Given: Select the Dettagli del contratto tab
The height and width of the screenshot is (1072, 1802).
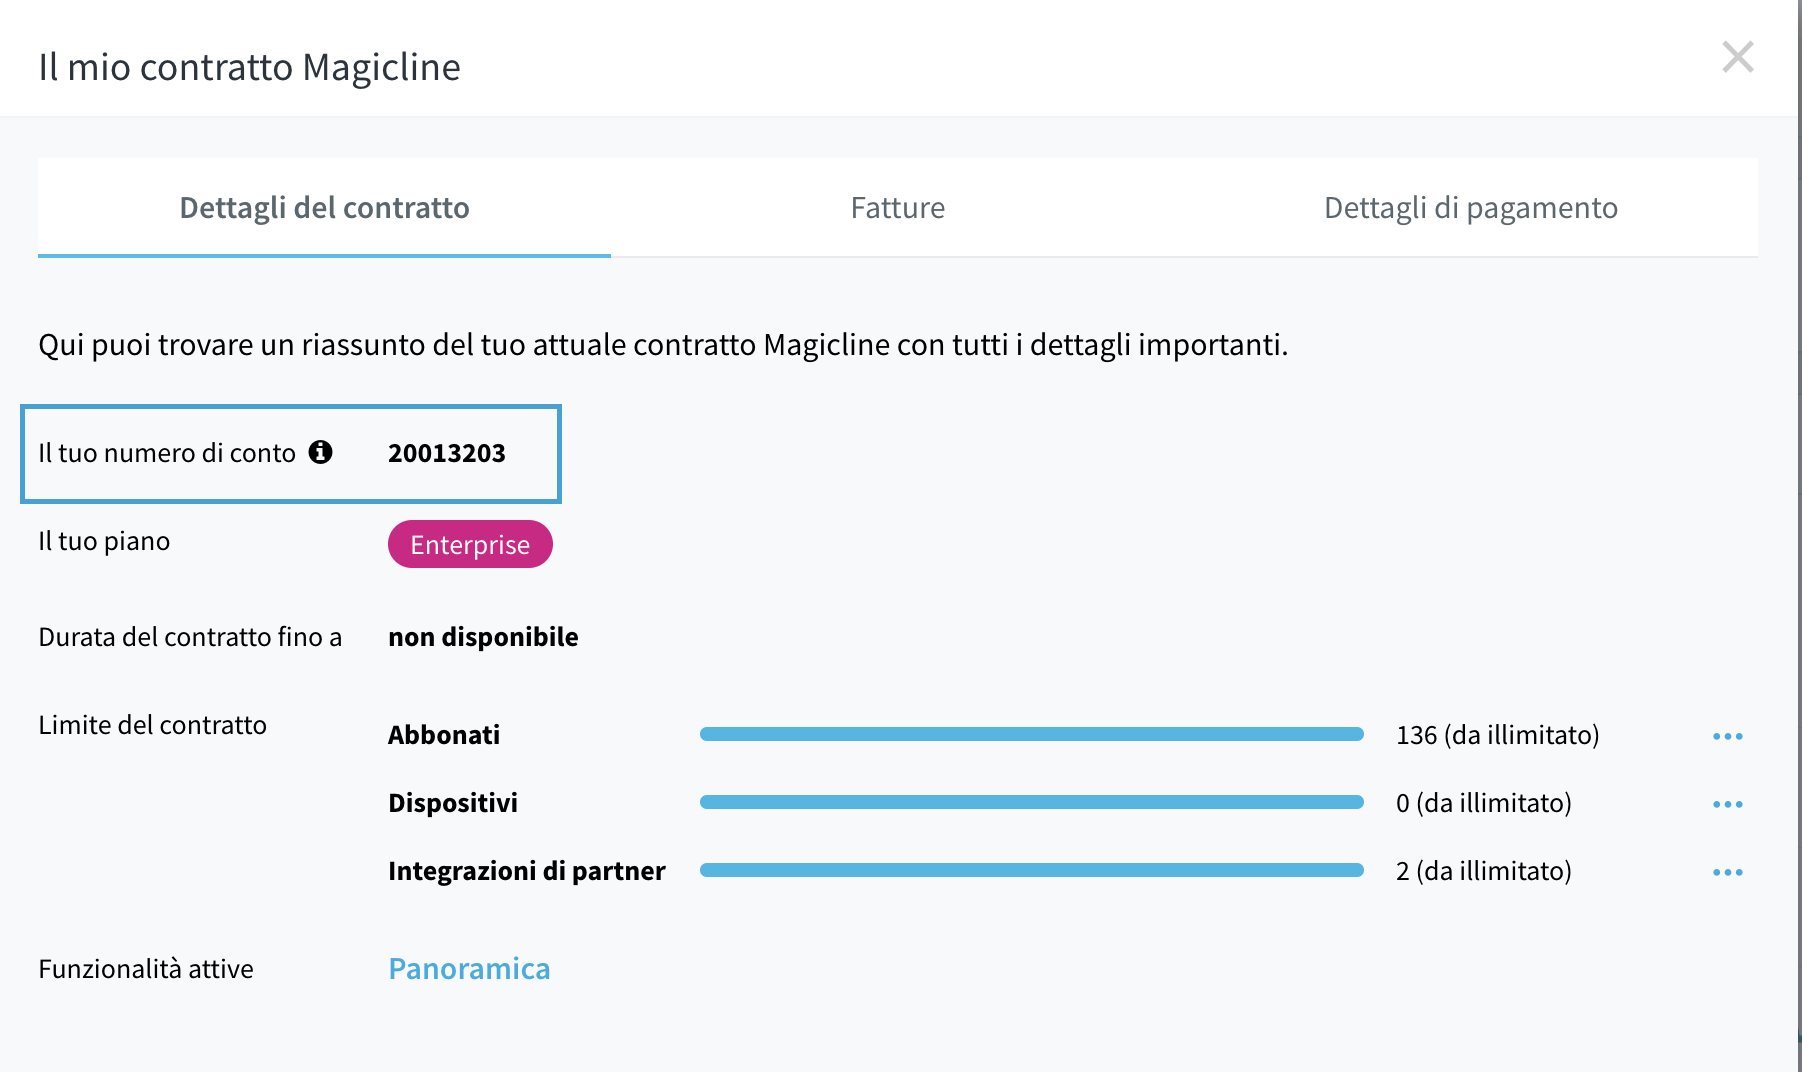Looking at the screenshot, I should [x=324, y=207].
